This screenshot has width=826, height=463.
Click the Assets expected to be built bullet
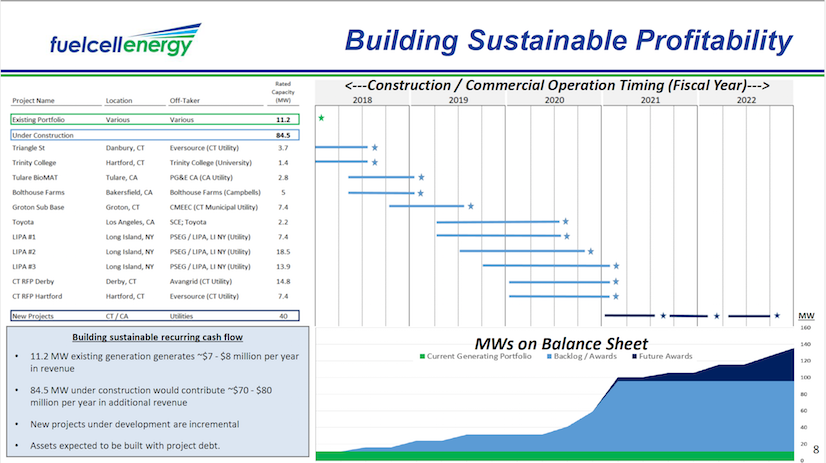point(125,446)
